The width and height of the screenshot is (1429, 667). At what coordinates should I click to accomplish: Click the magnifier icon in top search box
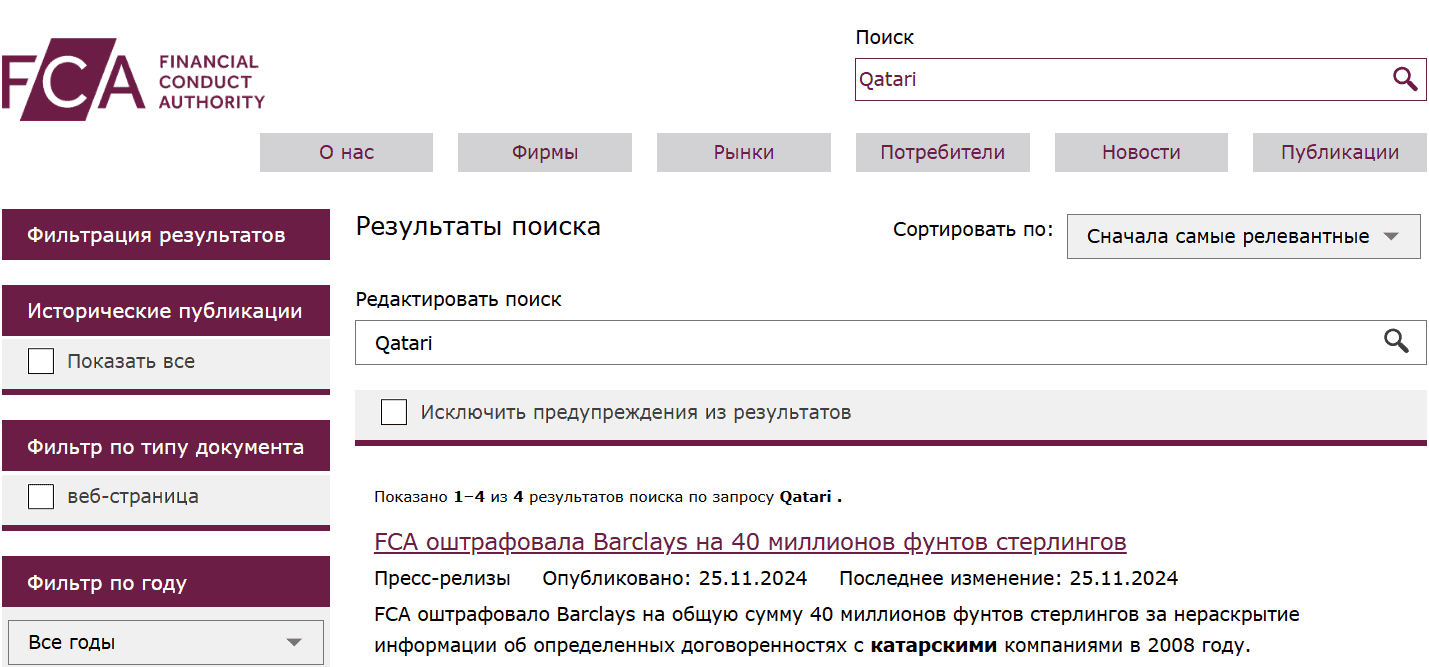click(x=1404, y=79)
